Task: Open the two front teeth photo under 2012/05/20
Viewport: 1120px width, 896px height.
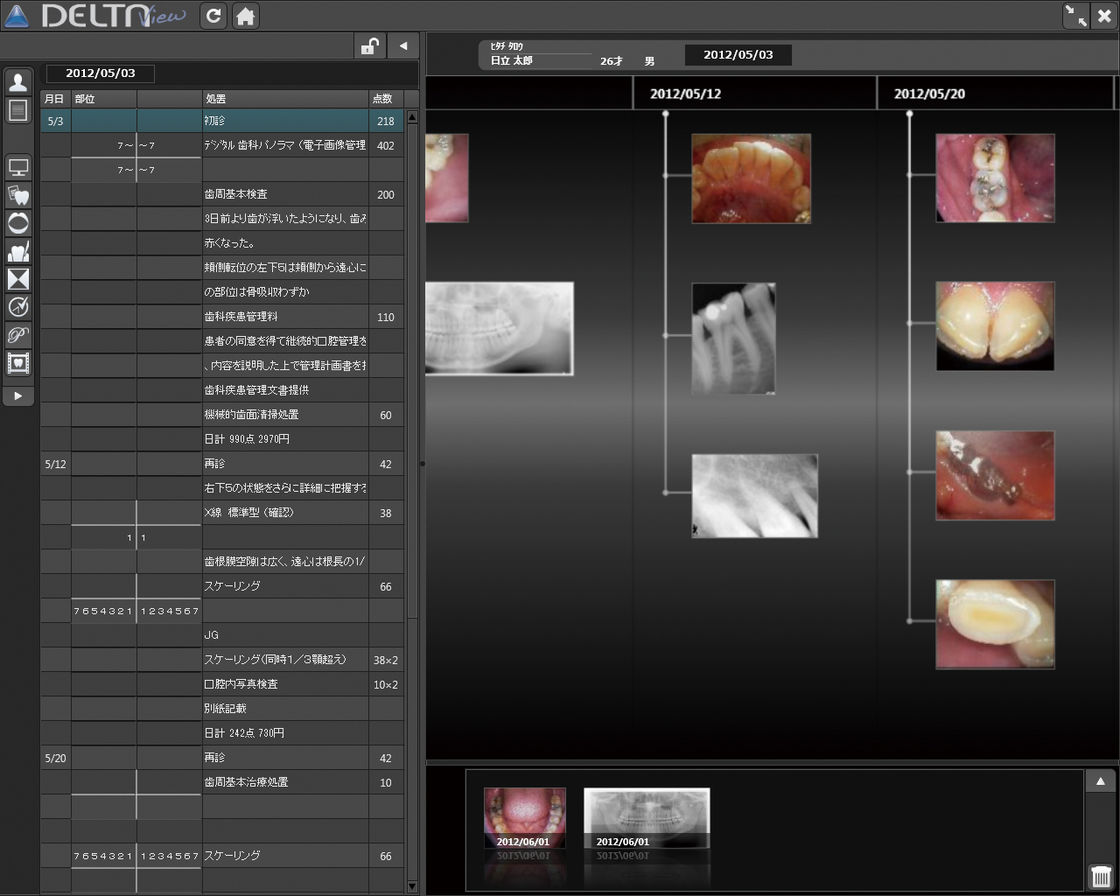Action: 995,326
